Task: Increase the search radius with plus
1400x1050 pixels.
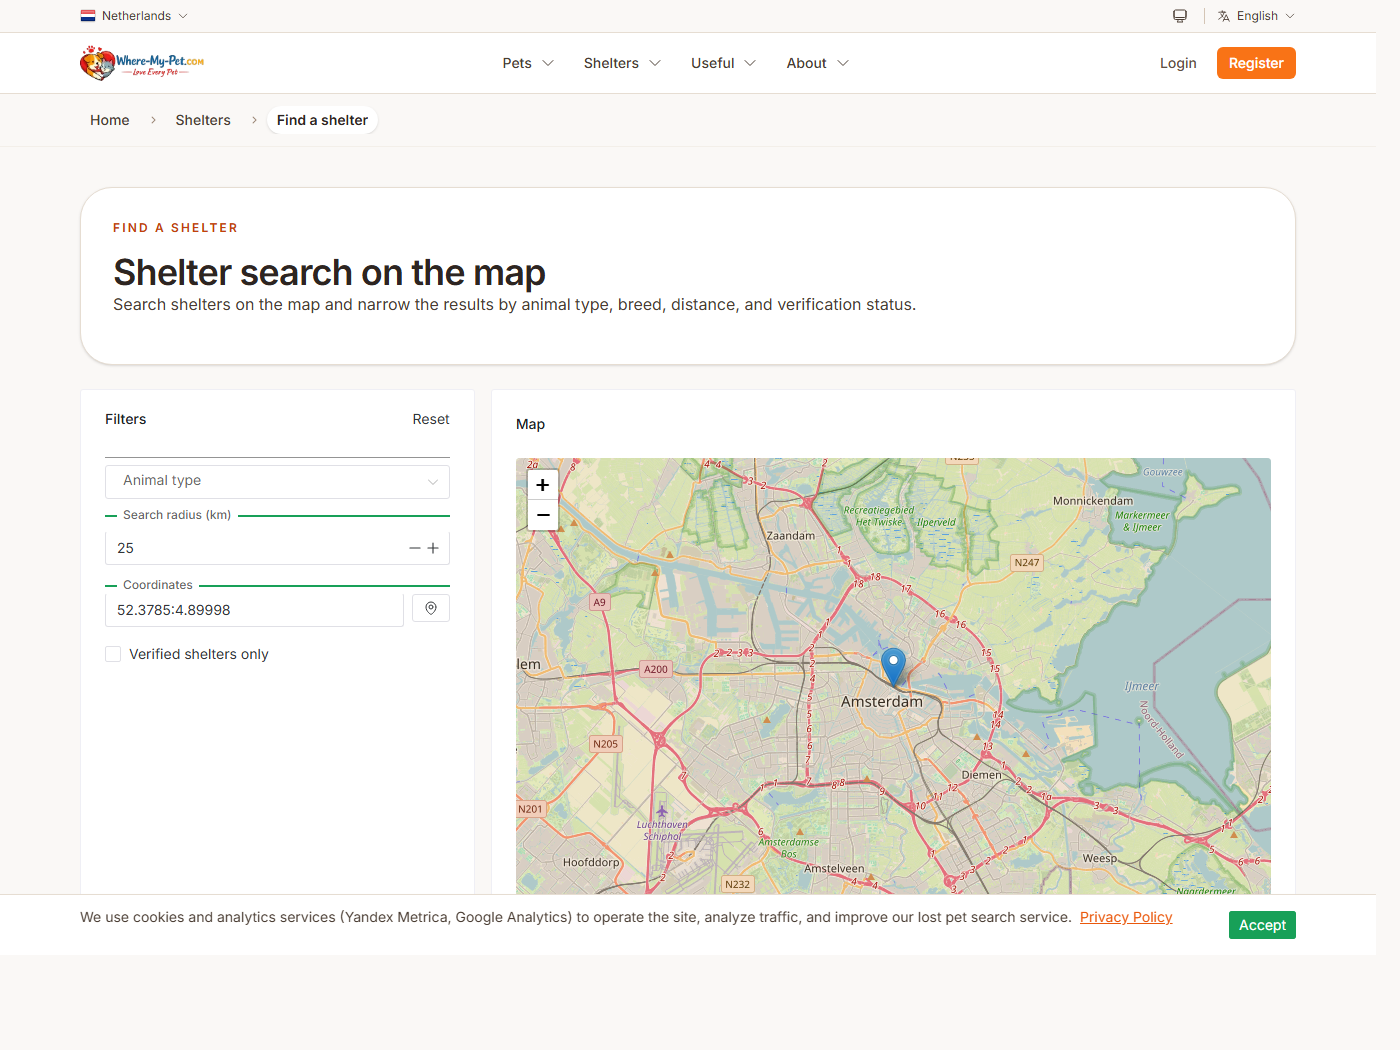Action: (x=433, y=548)
